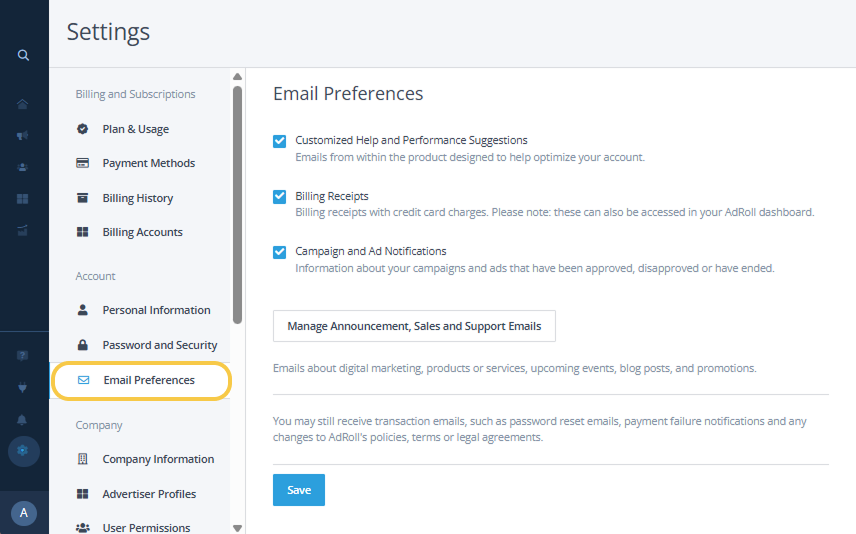The image size is (856, 534).
Task: Click the user avatar labeled A
Action: point(24,513)
